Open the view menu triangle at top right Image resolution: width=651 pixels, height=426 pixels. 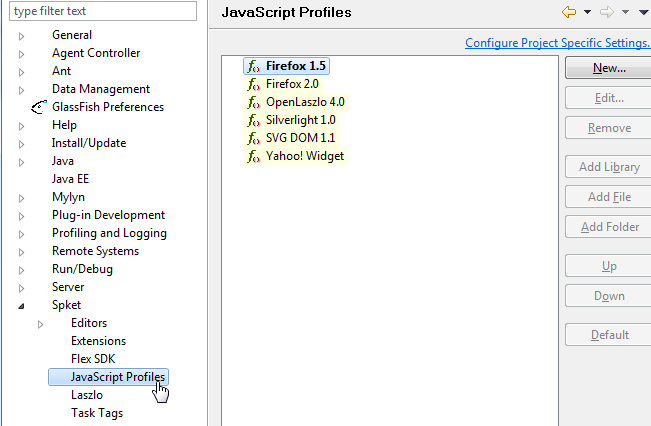coord(644,12)
